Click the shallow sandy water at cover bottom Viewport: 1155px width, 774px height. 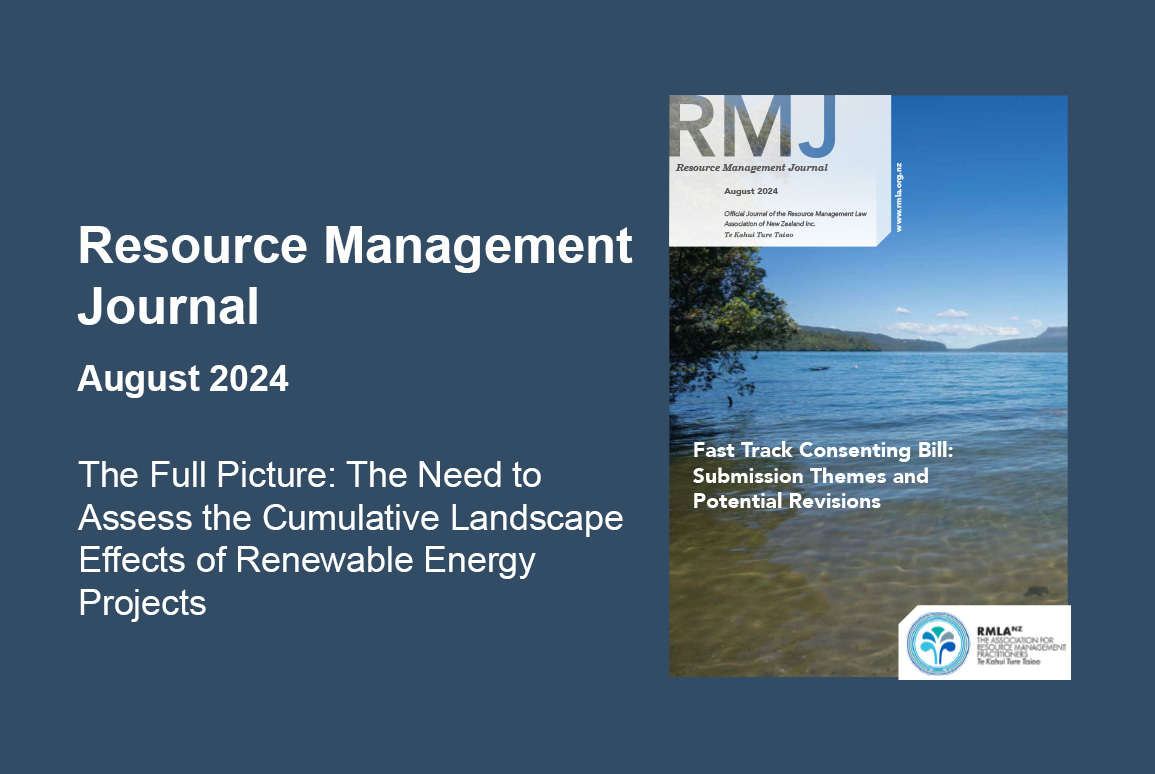[x=800, y=620]
